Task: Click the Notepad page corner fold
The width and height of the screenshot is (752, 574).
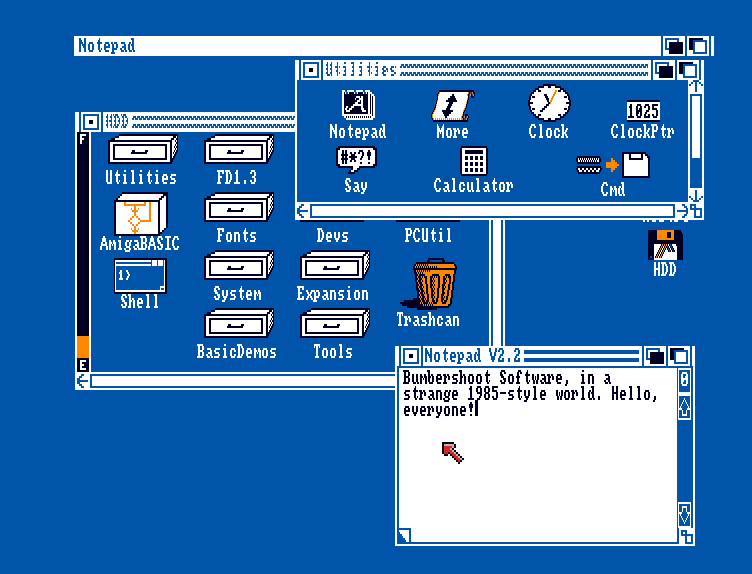Action: coord(404,535)
